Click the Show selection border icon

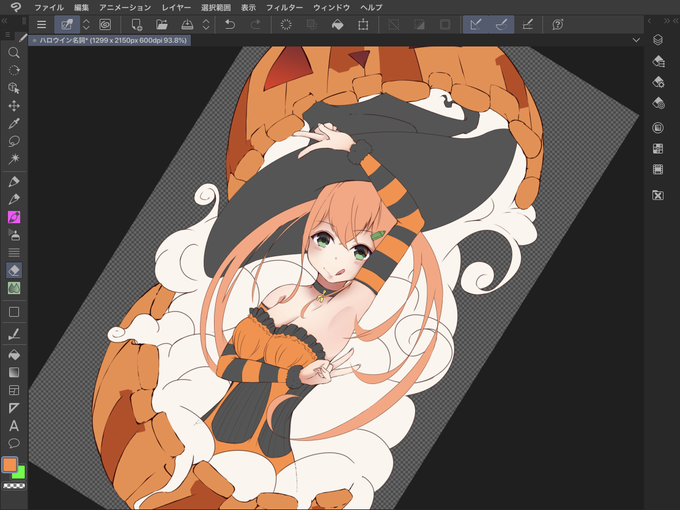(x=445, y=25)
